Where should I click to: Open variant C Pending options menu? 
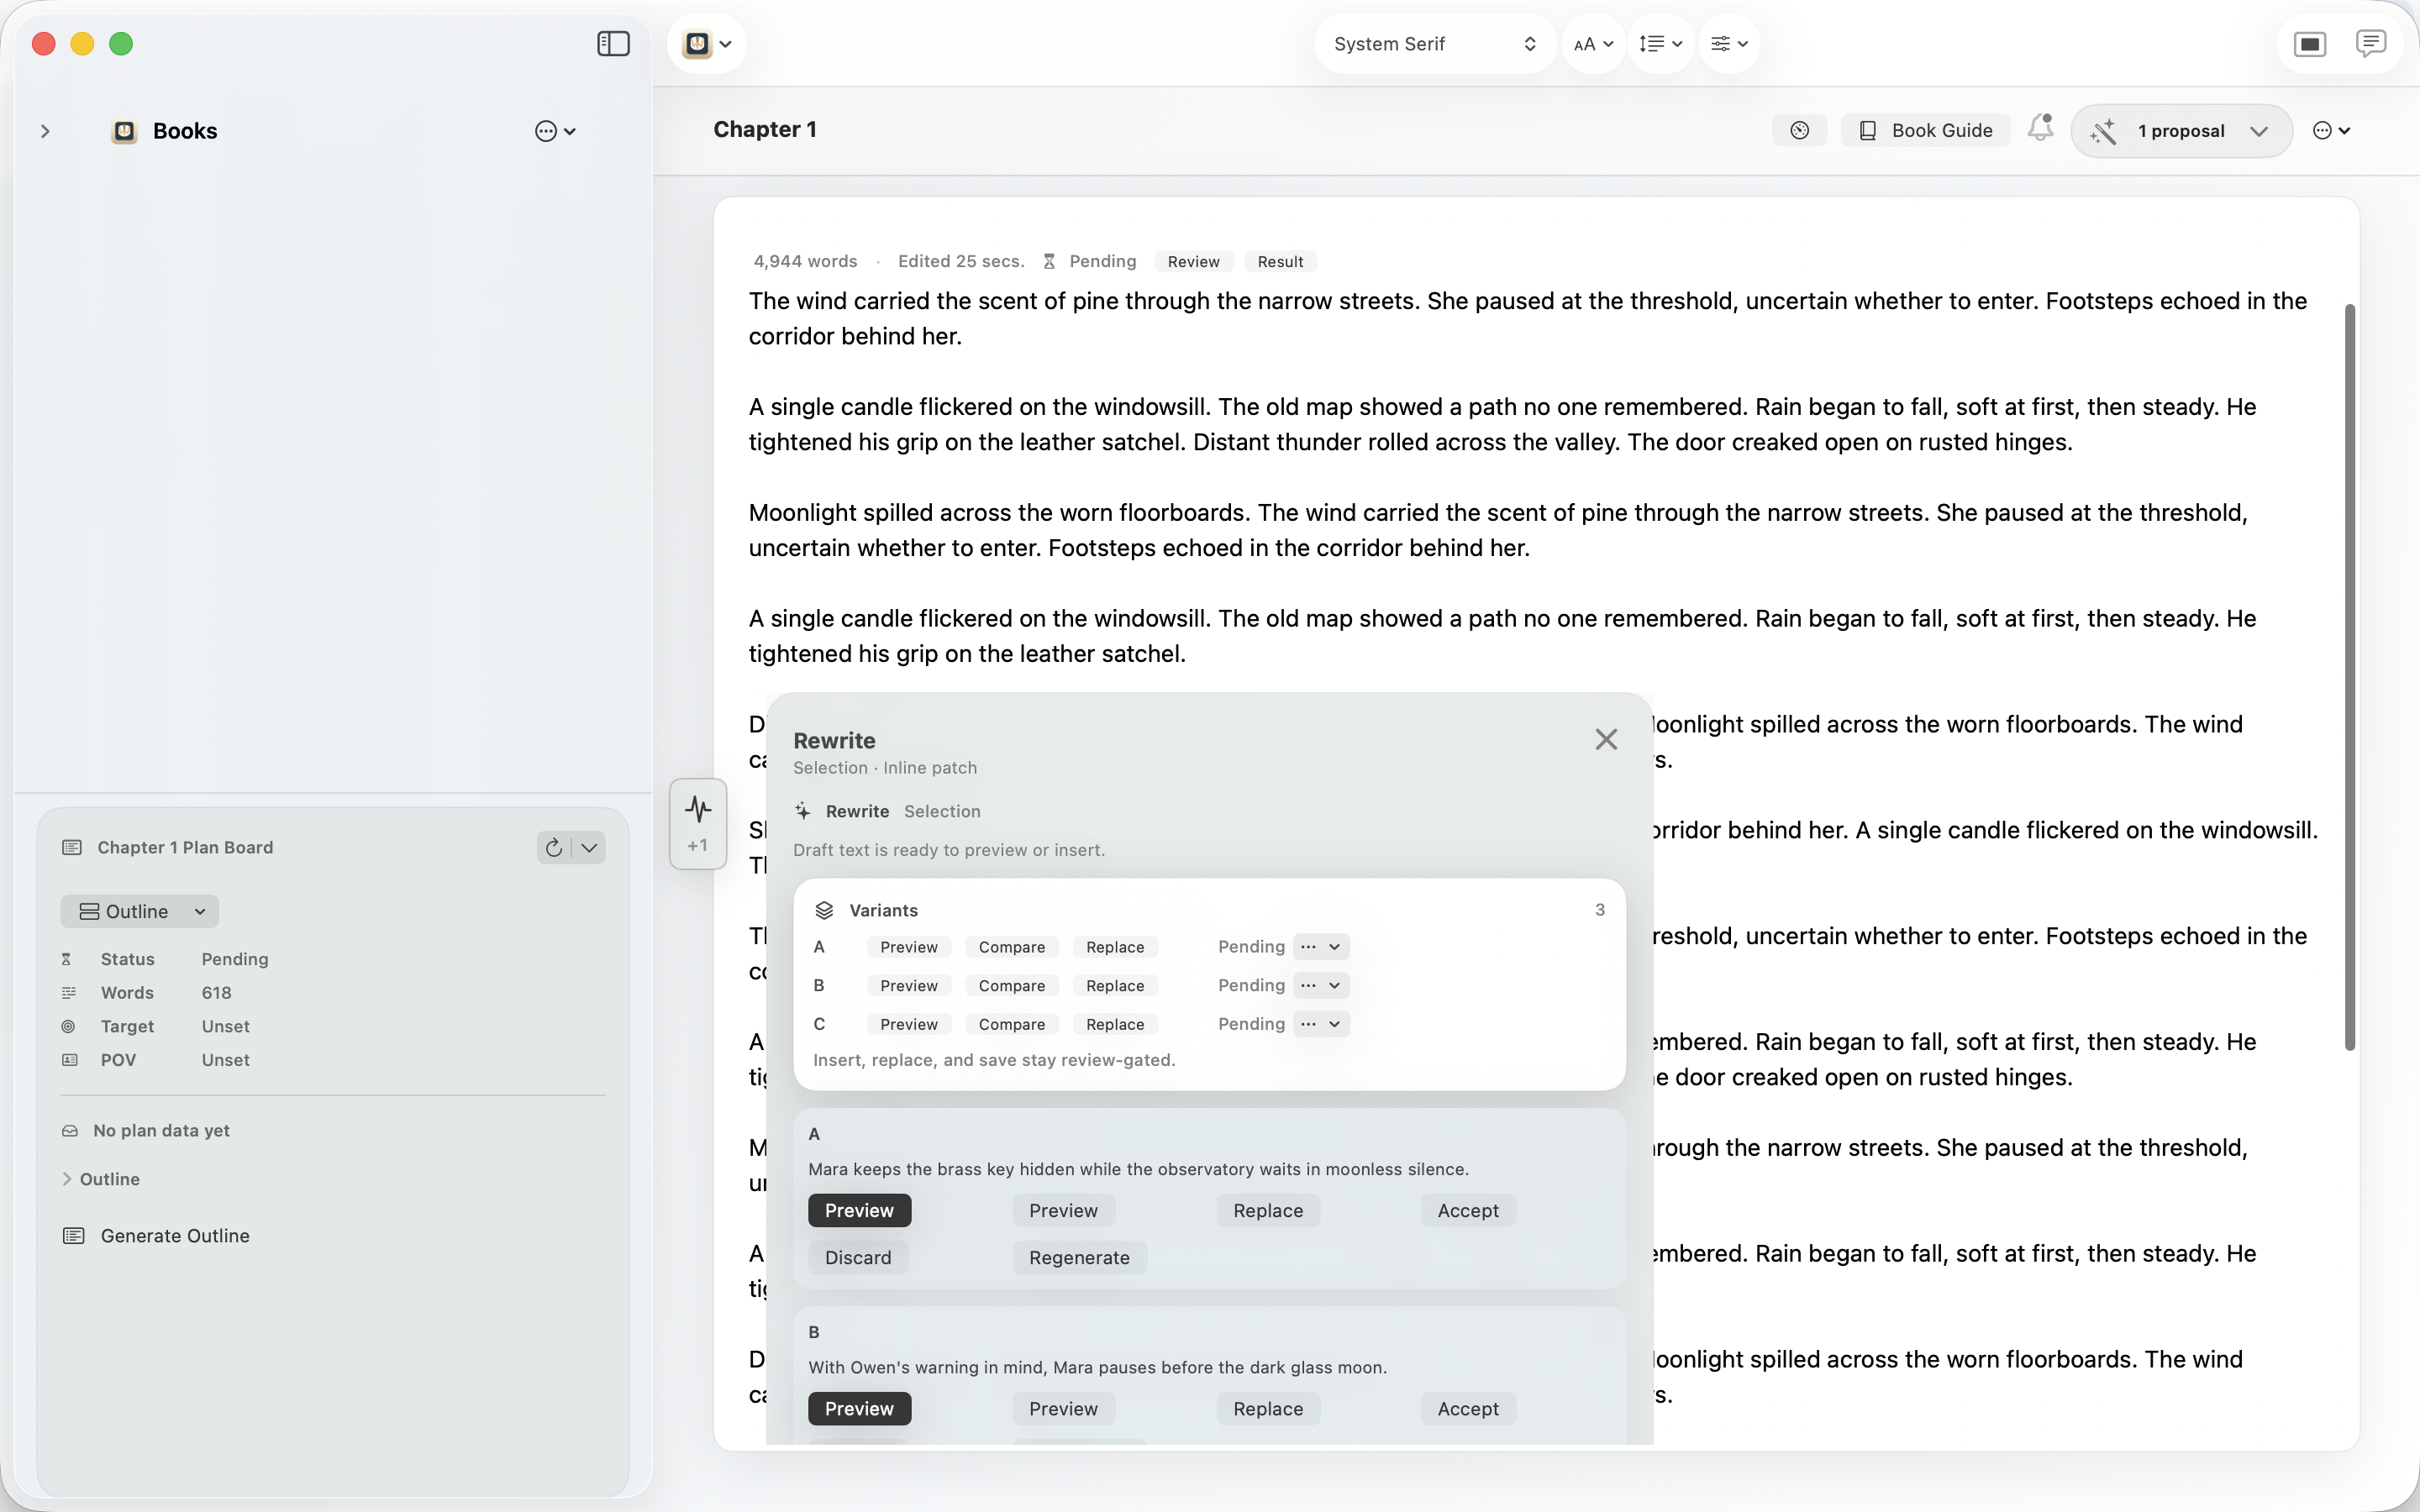1321,1024
